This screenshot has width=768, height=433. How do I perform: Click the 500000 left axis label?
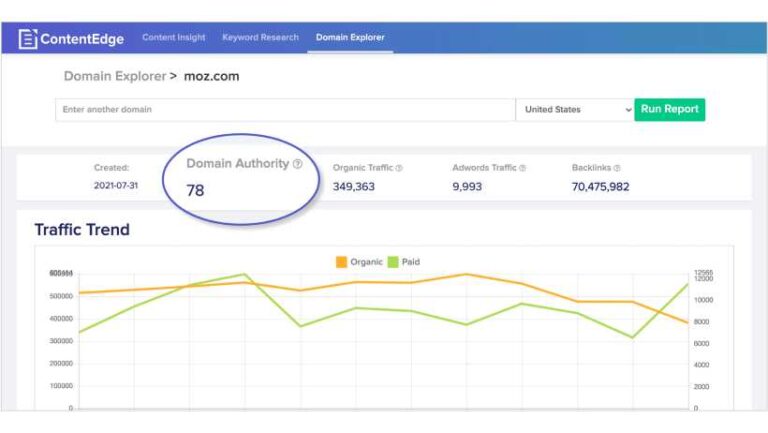[61, 296]
